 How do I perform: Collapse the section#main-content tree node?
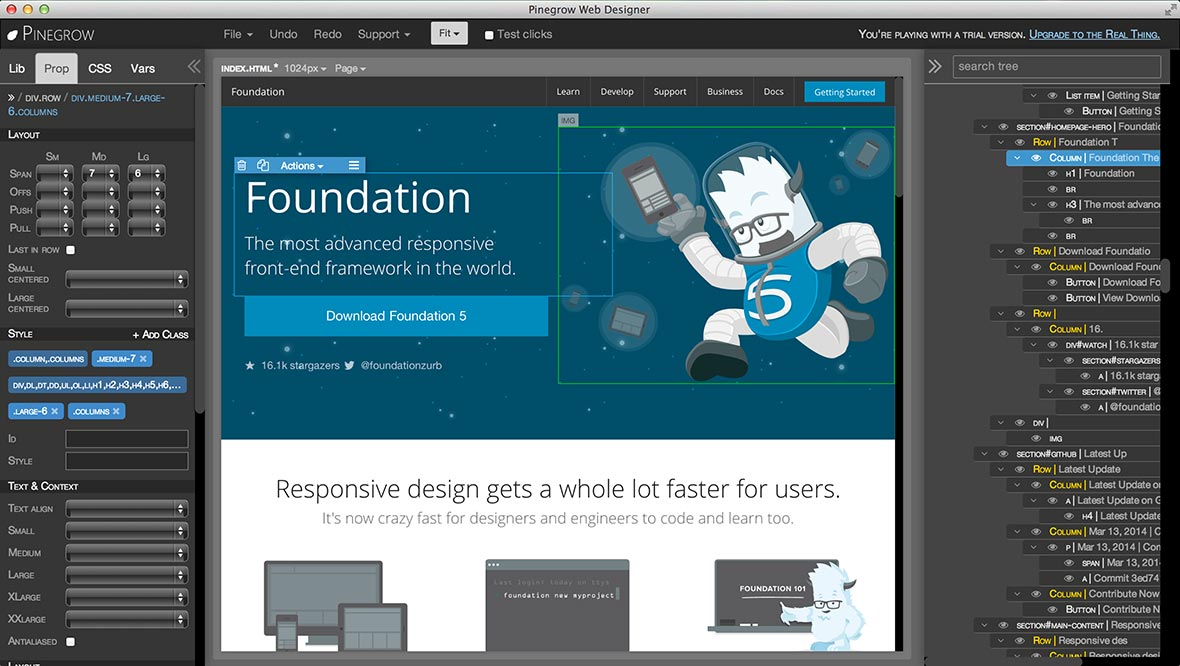(984, 625)
